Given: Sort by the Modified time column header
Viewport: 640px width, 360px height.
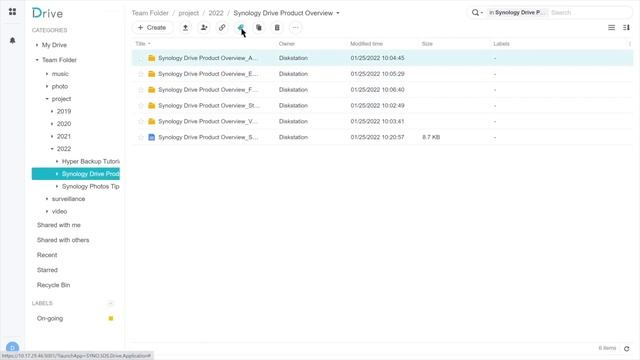Looking at the screenshot, I should point(367,44).
